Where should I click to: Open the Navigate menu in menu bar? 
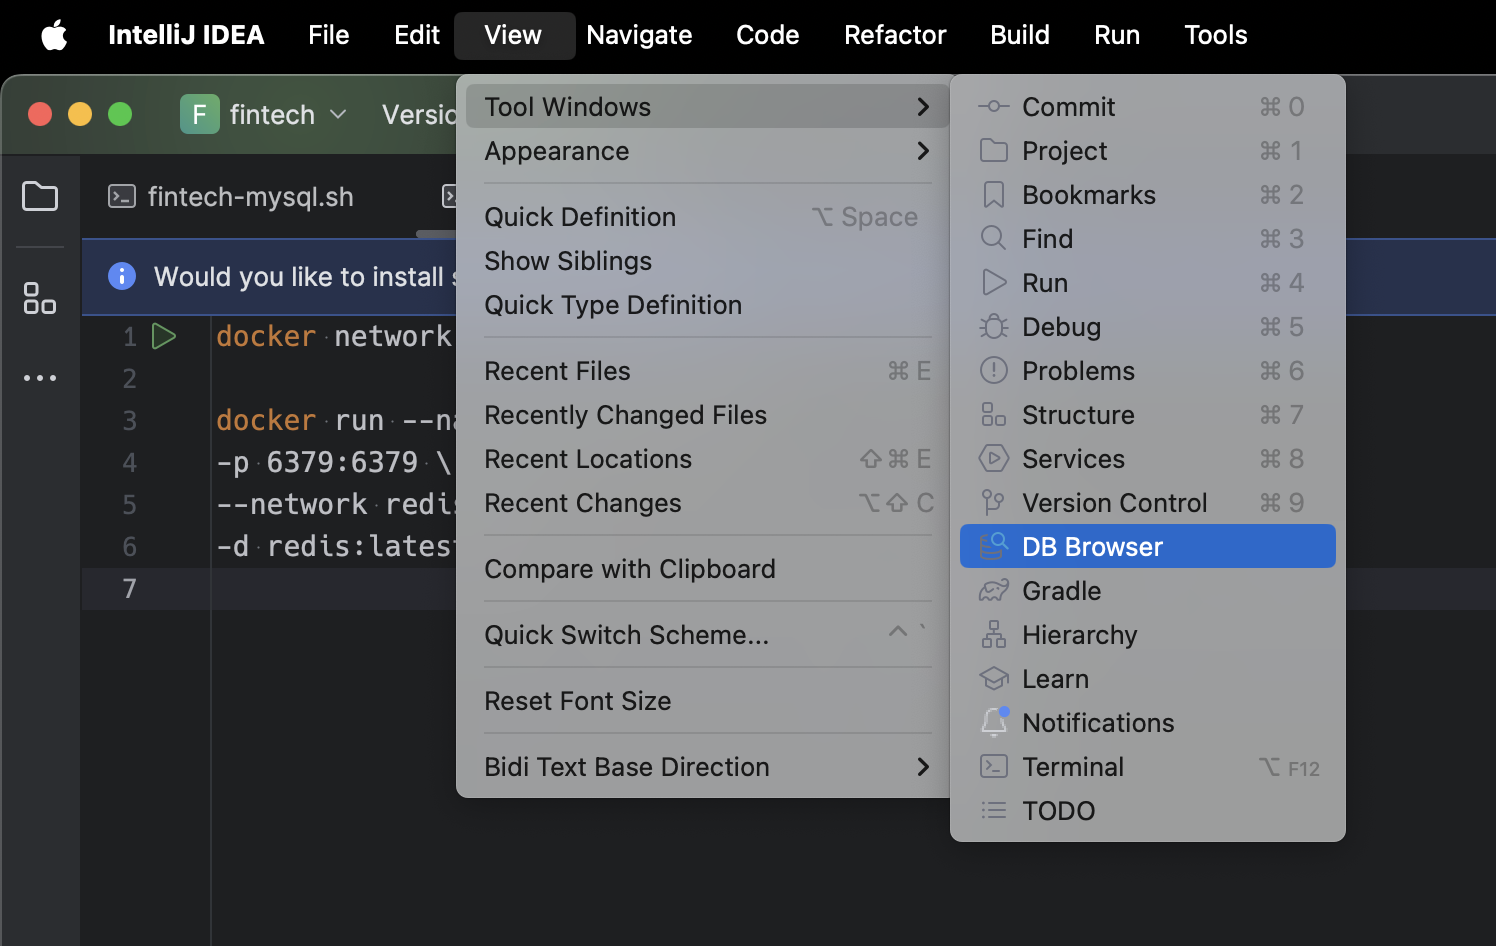(x=639, y=36)
